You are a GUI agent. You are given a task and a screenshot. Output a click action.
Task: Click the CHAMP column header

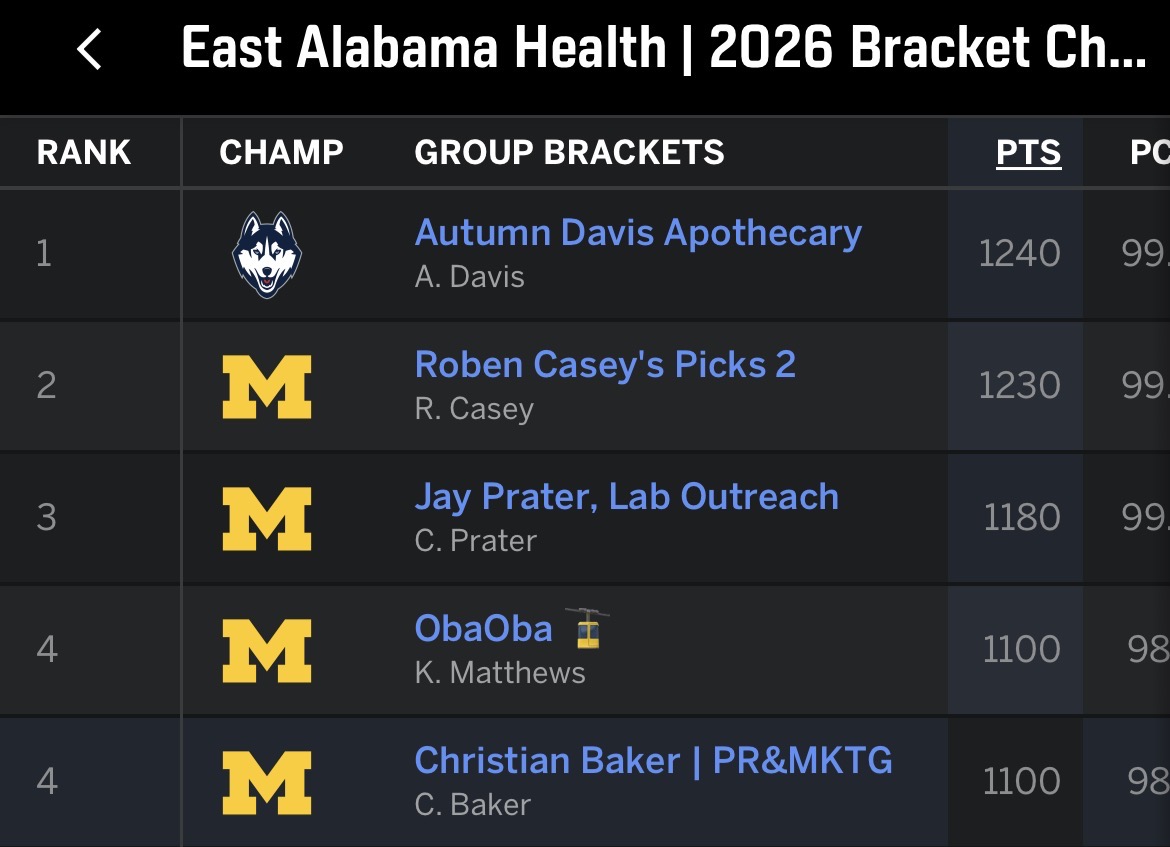[281, 152]
